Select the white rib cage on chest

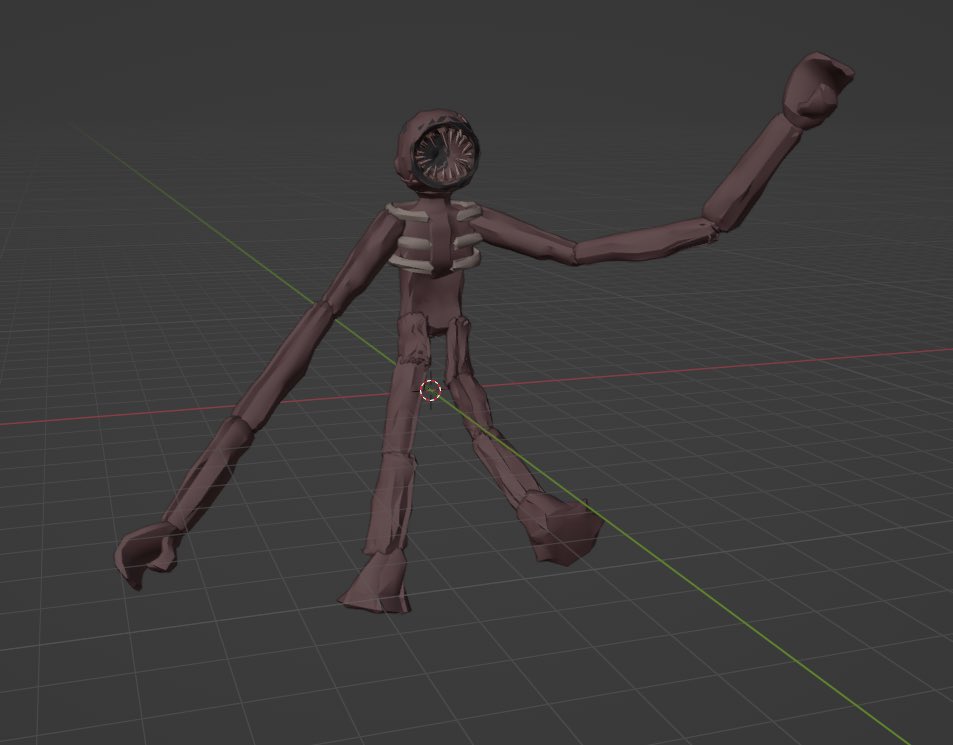pyautogui.click(x=434, y=238)
